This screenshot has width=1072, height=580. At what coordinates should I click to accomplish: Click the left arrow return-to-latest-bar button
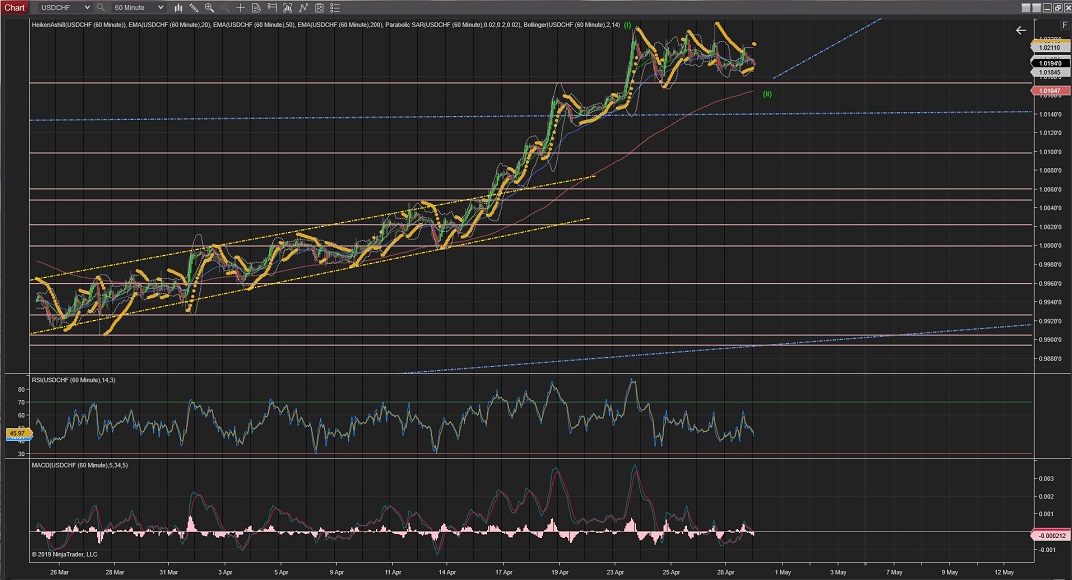[1020, 30]
